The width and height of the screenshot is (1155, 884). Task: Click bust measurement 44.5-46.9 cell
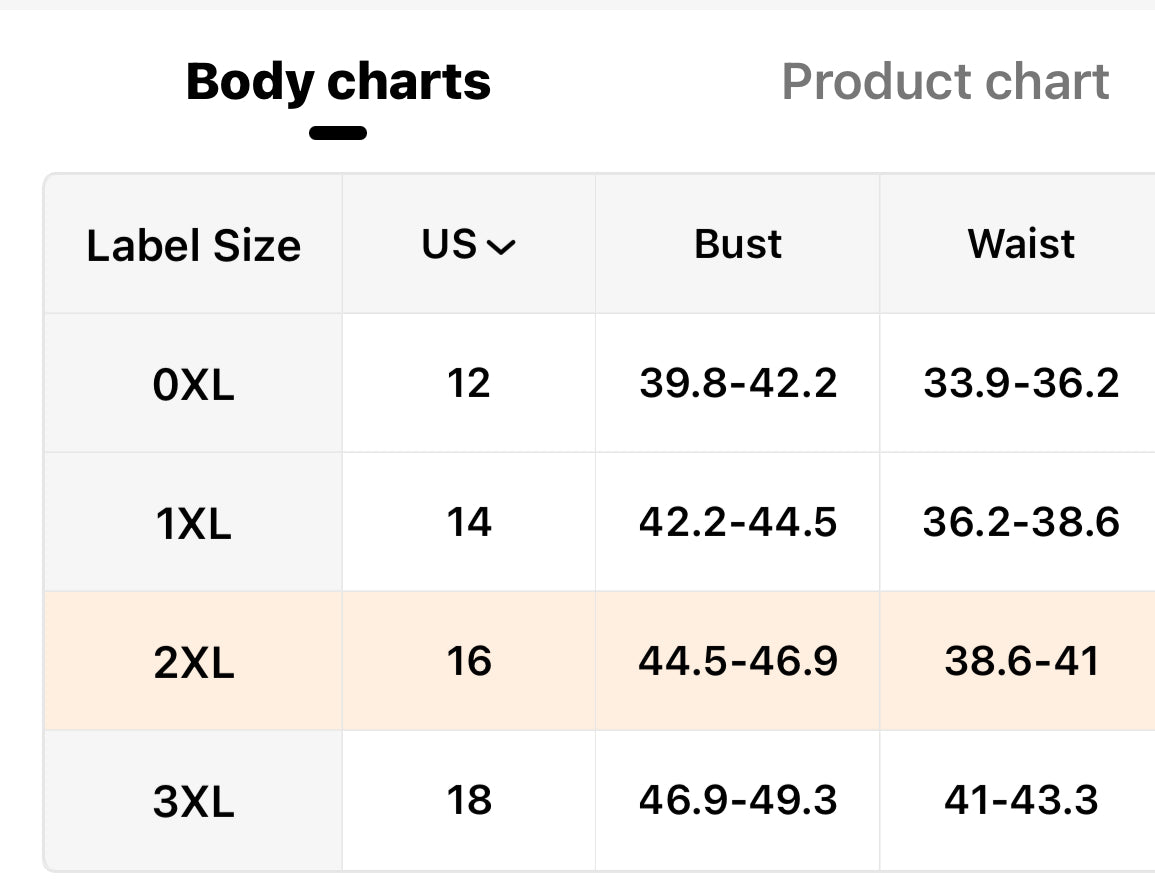pos(738,661)
